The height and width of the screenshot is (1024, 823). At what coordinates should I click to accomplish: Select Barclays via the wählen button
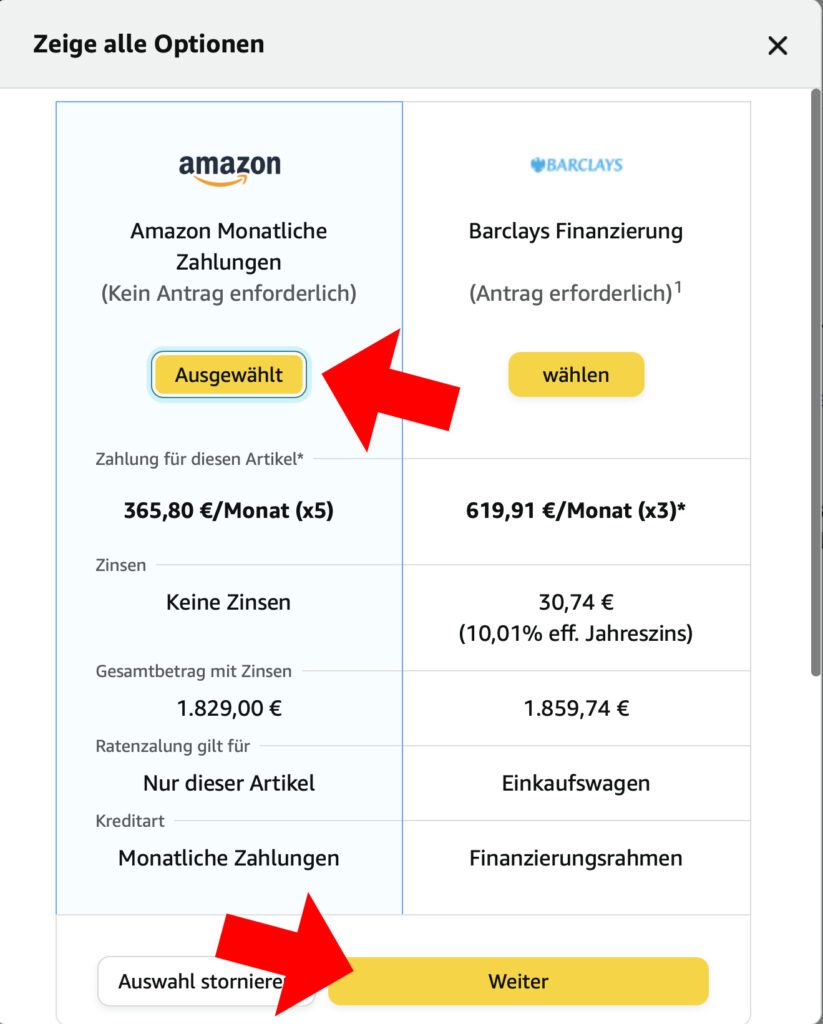tap(576, 375)
